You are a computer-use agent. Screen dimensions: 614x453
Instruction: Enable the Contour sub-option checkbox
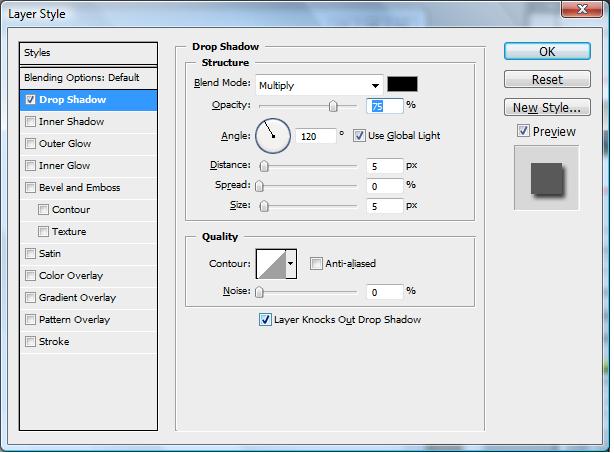[43, 209]
